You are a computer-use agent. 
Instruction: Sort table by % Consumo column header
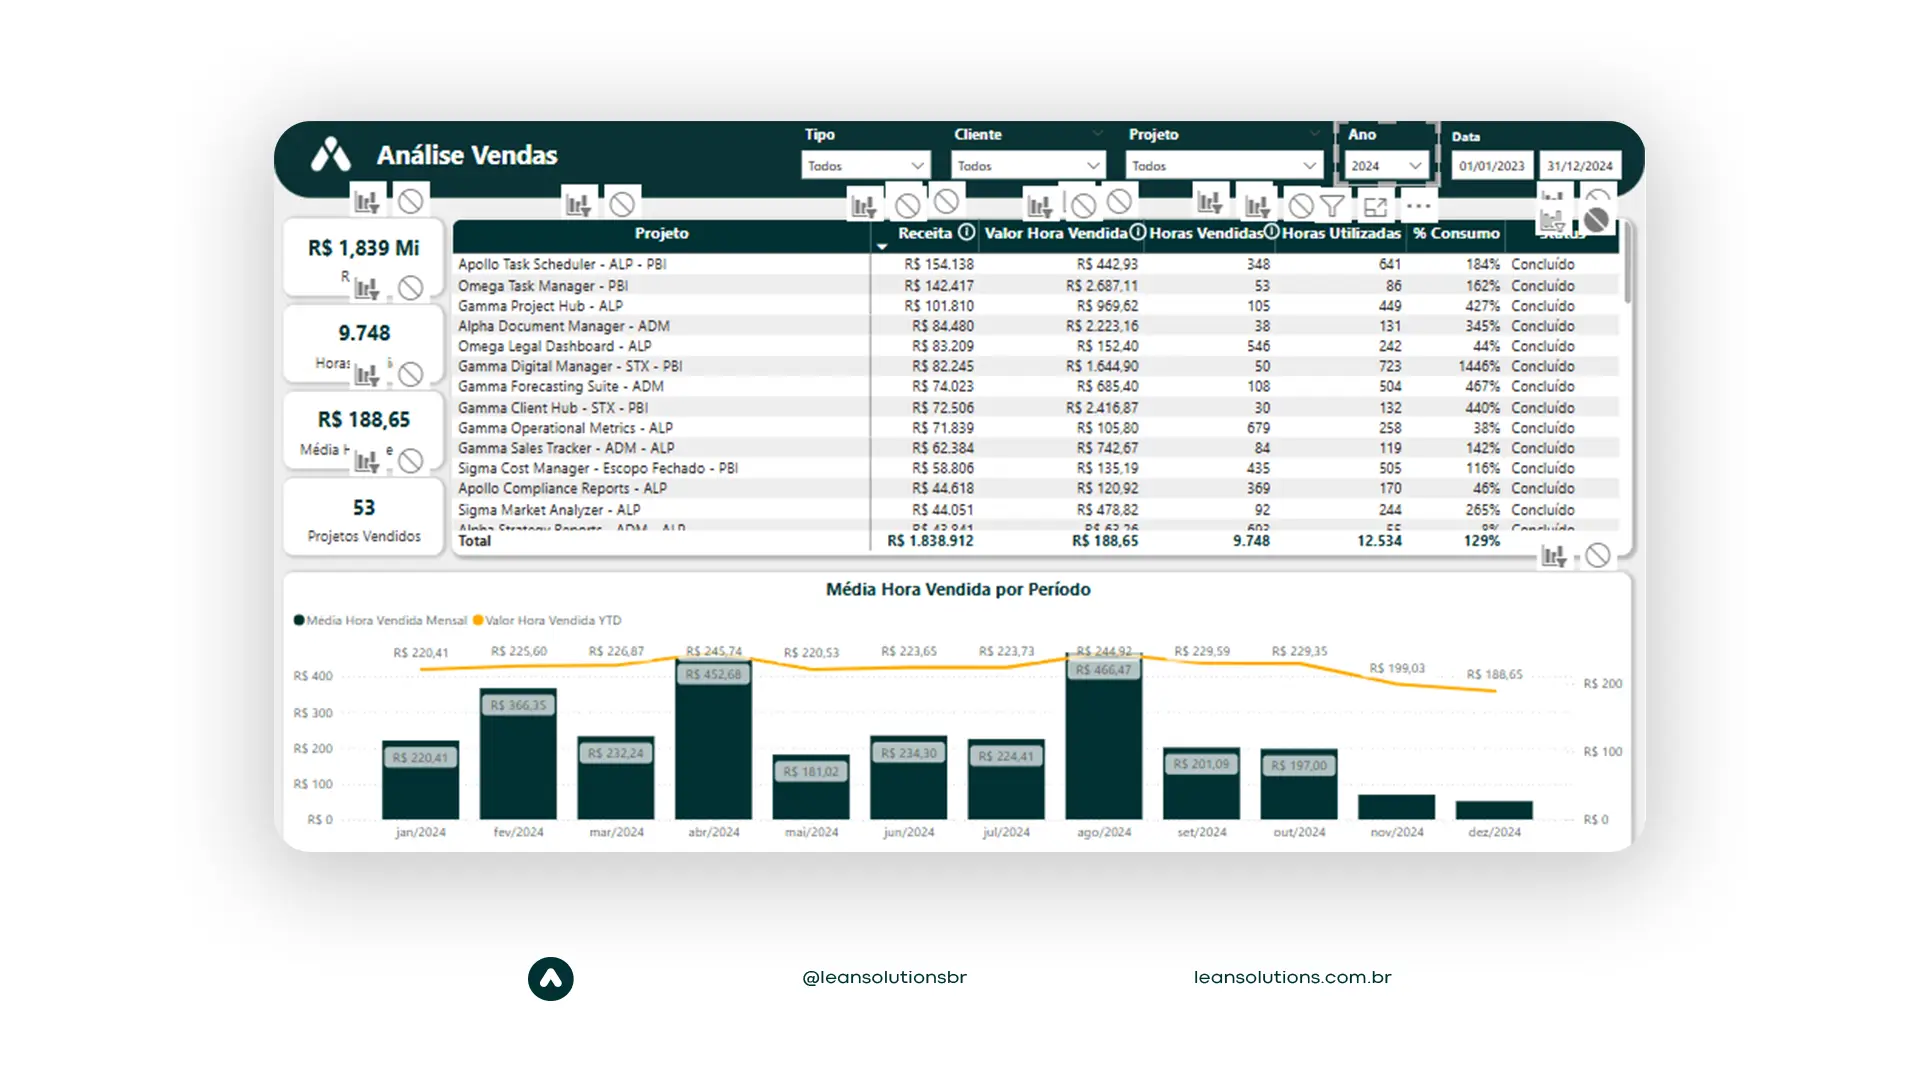pos(1456,233)
